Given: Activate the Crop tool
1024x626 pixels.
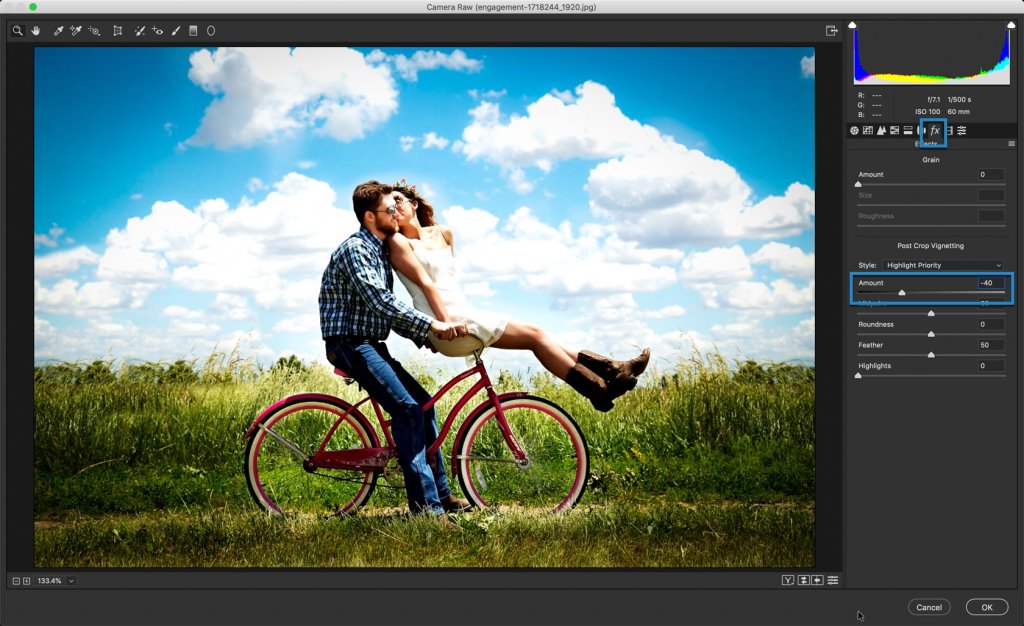Looking at the screenshot, I should pyautogui.click(x=117, y=31).
